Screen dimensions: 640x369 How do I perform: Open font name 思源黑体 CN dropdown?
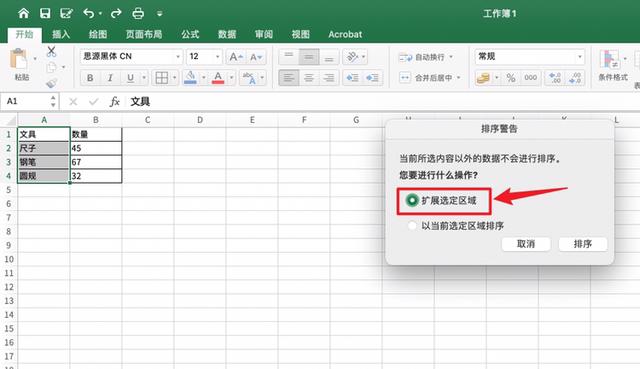(x=178, y=57)
